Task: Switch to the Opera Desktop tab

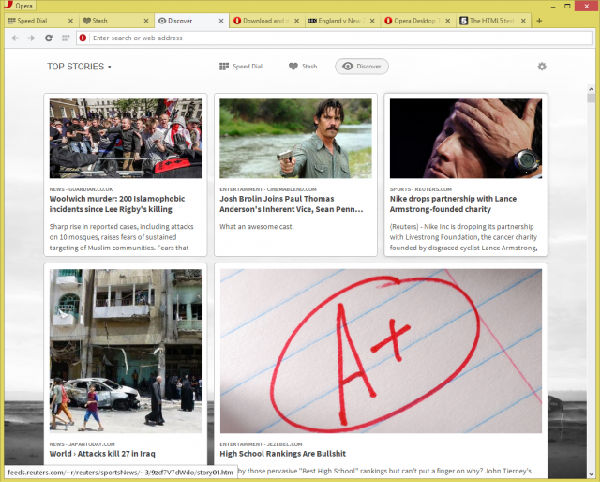Action: (x=417, y=20)
